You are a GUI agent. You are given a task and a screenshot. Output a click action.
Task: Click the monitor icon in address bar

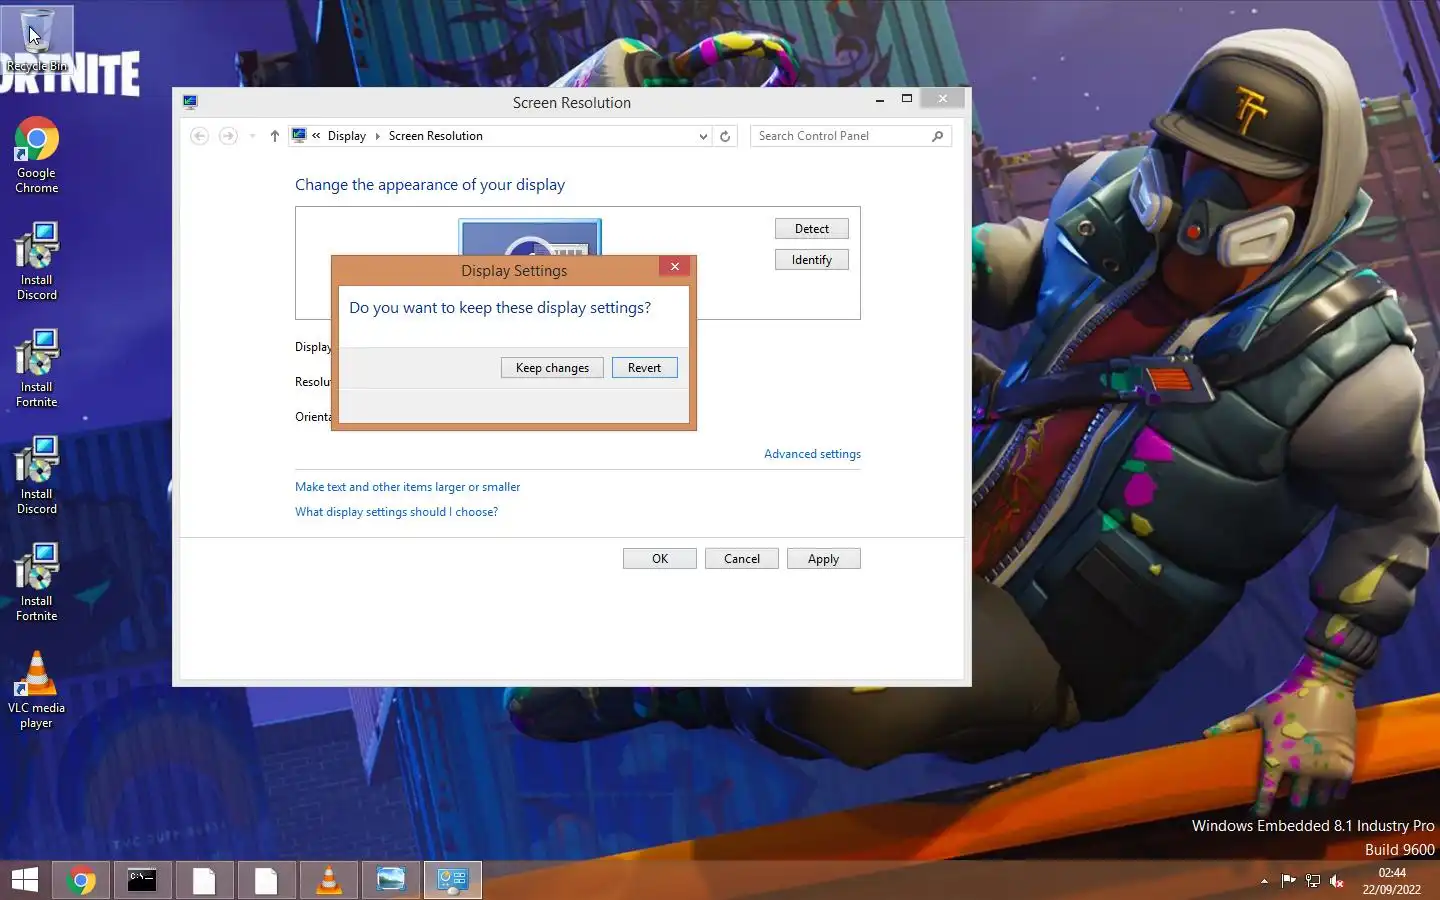(299, 135)
